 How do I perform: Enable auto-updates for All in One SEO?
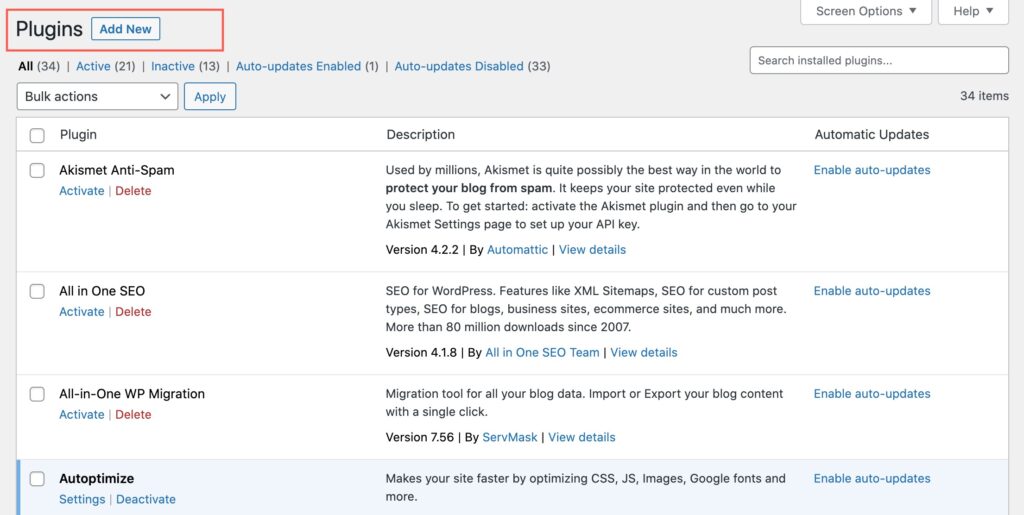(x=872, y=290)
